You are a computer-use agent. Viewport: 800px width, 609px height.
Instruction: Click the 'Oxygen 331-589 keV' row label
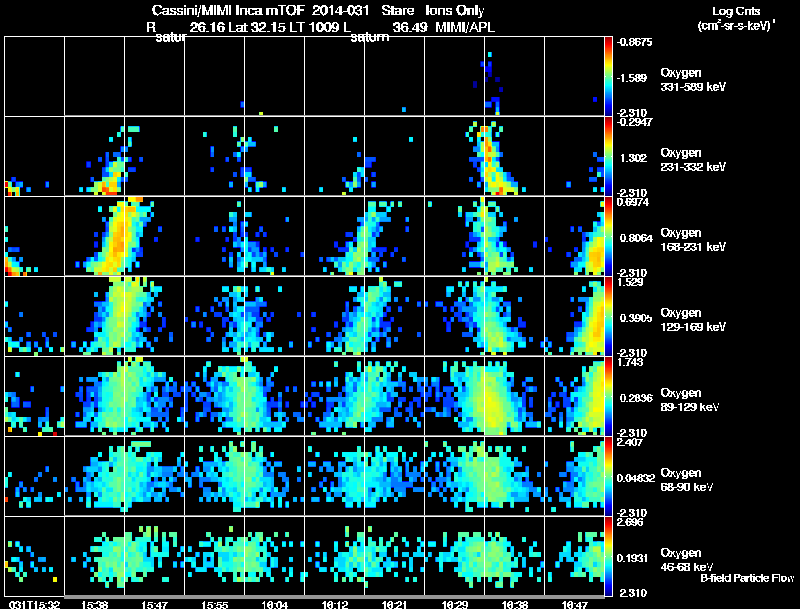(693, 80)
